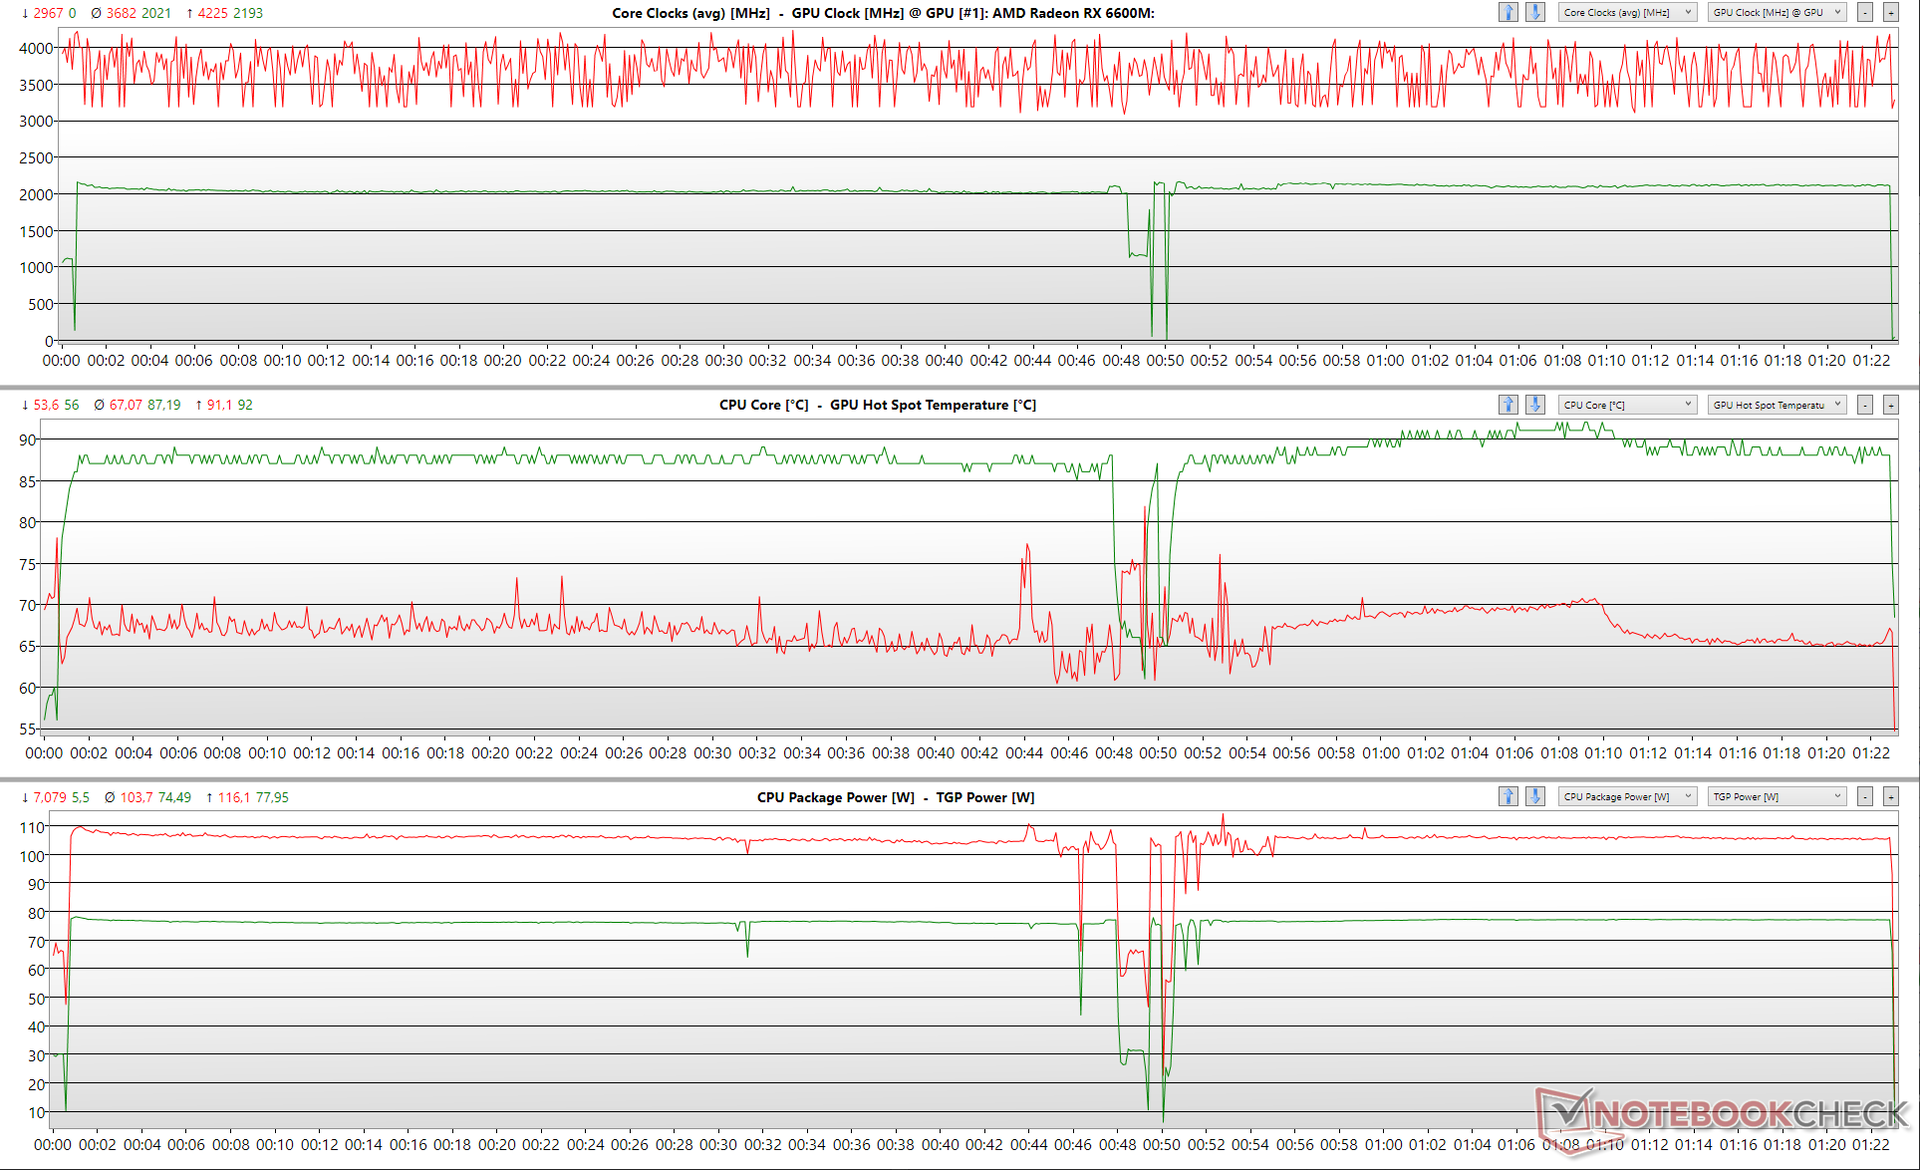This screenshot has height=1170, width=1920.
Task: Click down arrow icon in CPU Package Power graph
Action: coord(1535,797)
